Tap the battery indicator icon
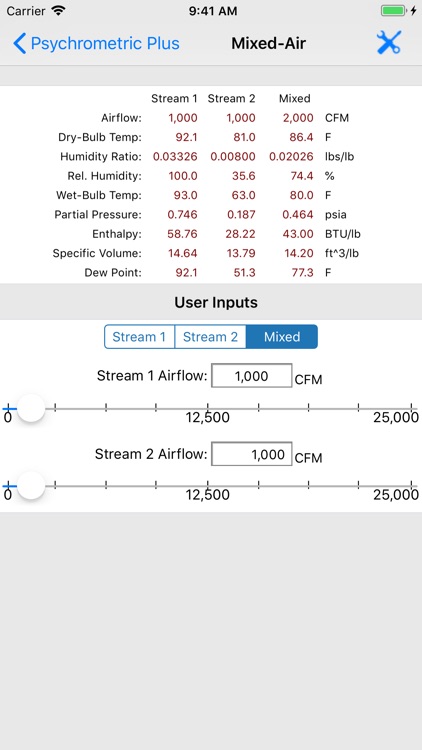 (394, 11)
